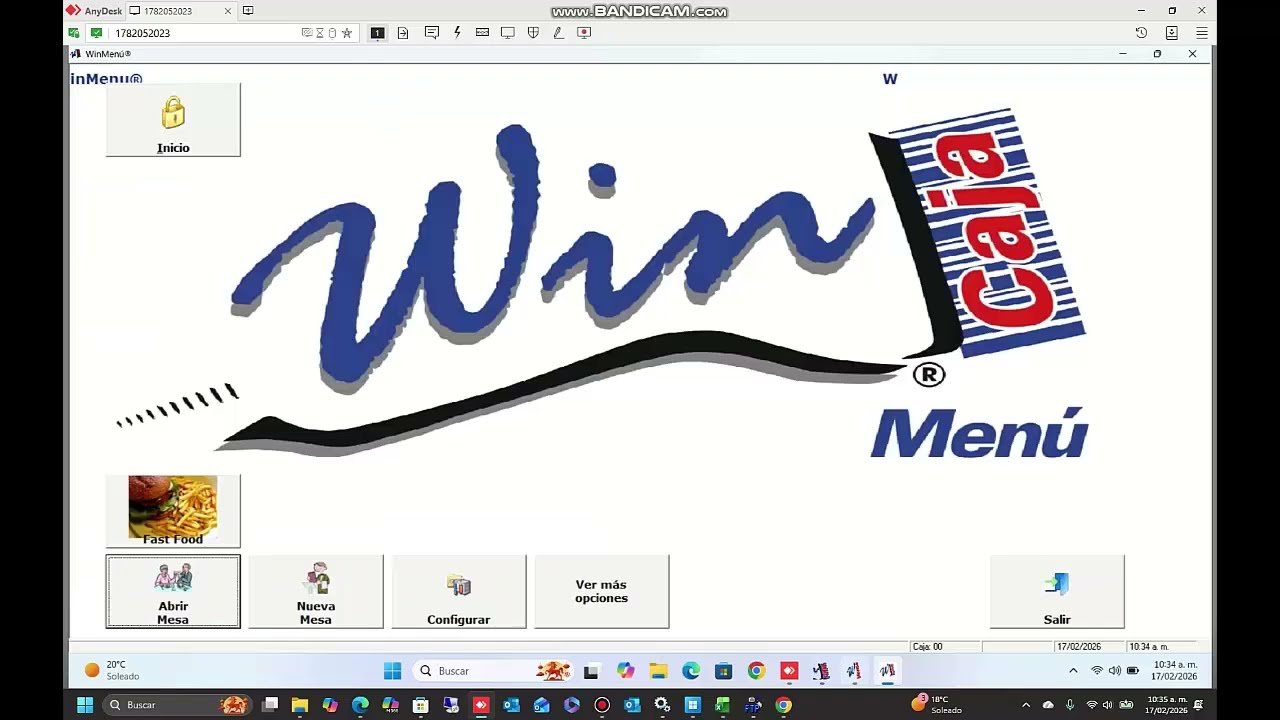Open the Configurar button
This screenshot has height=720, width=1280.
tap(459, 592)
